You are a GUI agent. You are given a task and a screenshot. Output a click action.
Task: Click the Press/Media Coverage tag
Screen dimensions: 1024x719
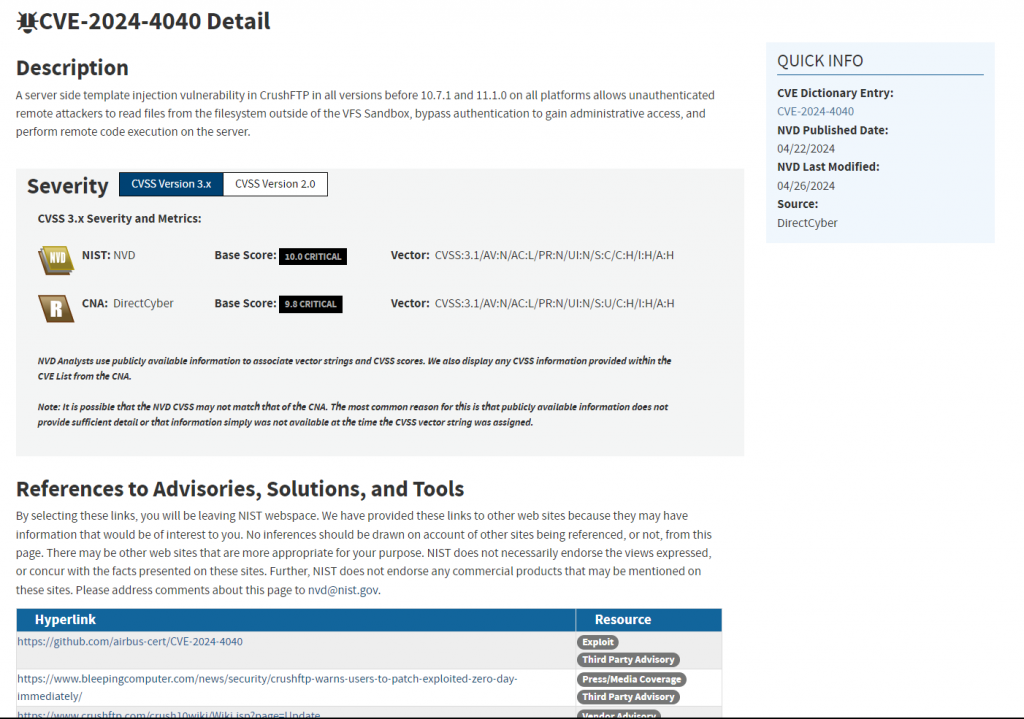coord(632,680)
